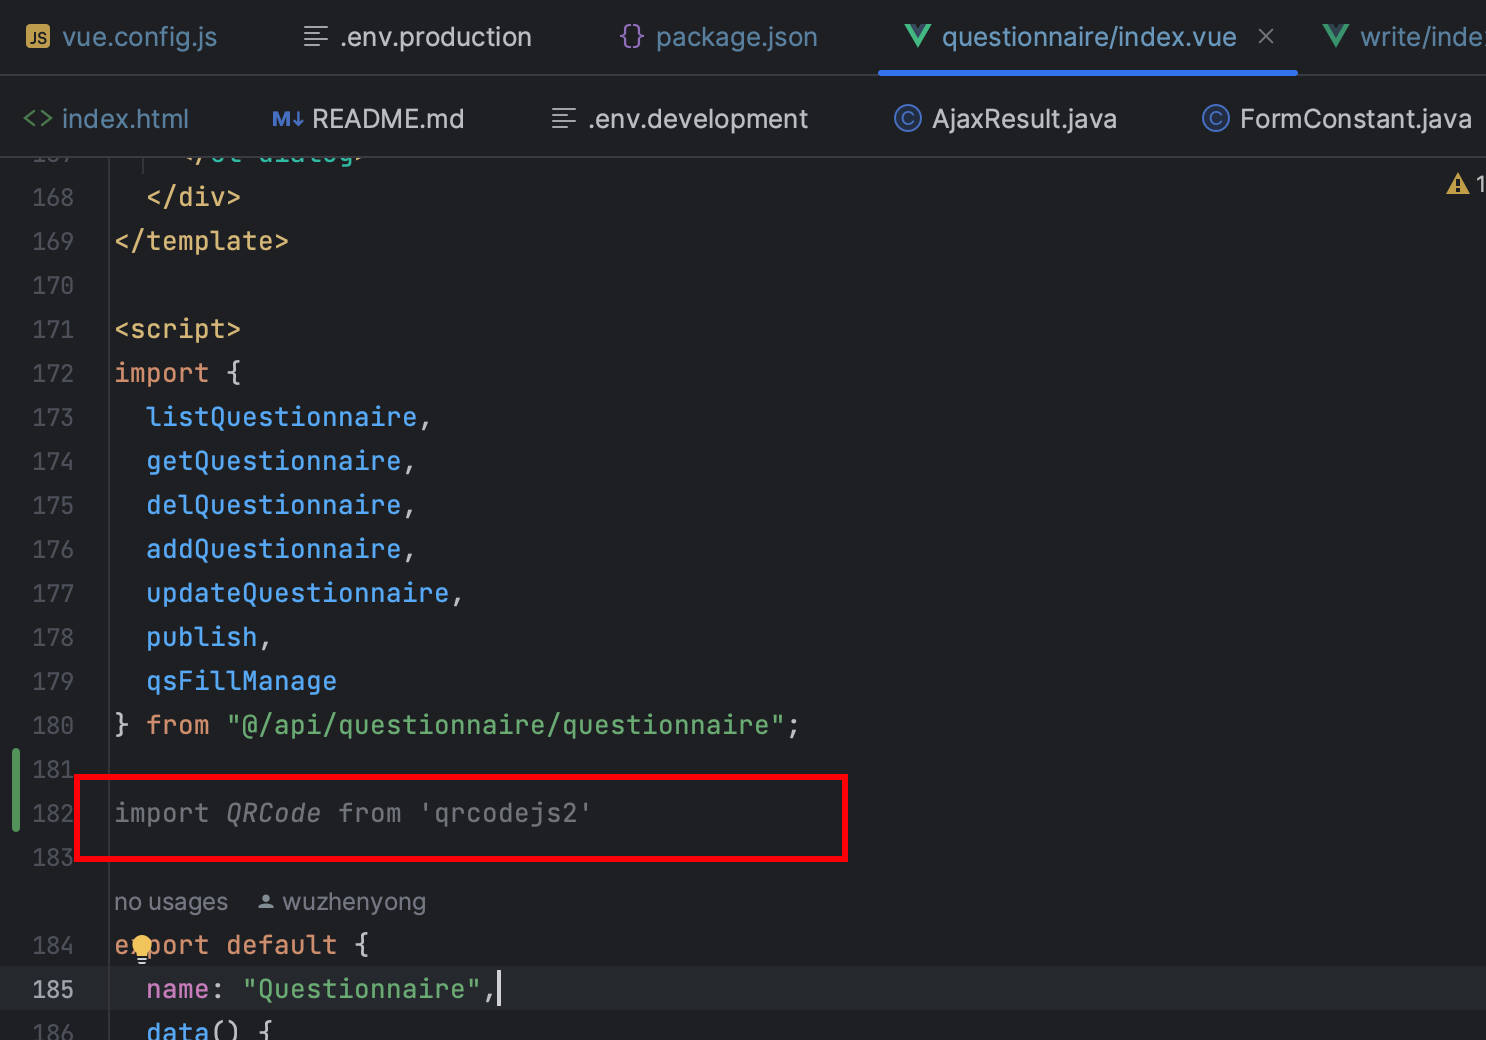
Task: Click the Markdown icon on README.md
Action: click(287, 119)
